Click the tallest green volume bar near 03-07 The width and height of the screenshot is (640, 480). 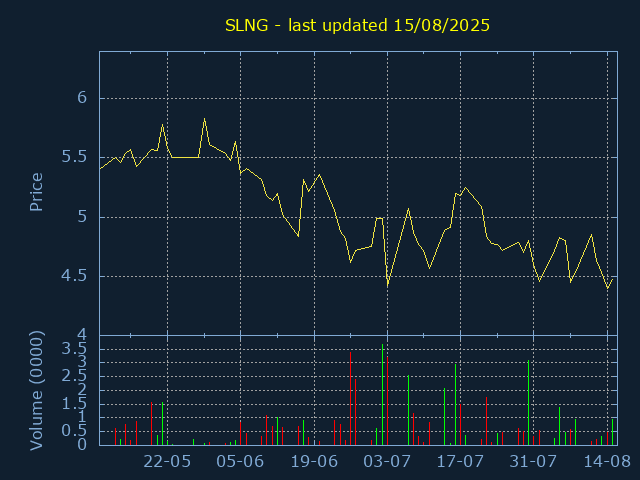[x=382, y=394]
